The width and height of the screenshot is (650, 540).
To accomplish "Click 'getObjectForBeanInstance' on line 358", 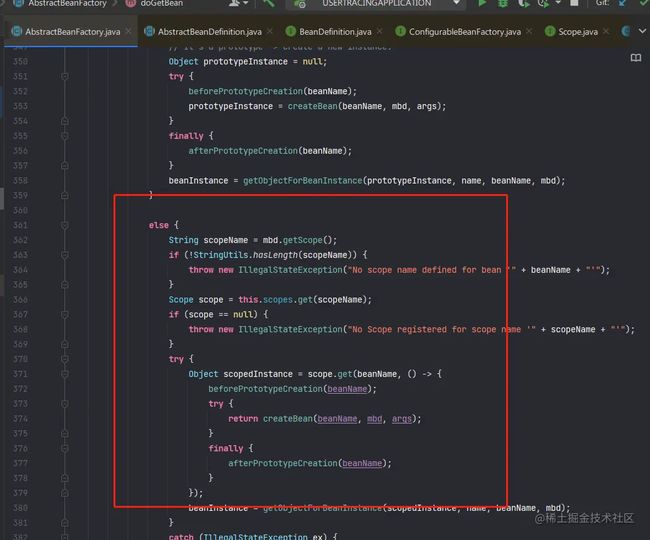I will click(x=303, y=181).
